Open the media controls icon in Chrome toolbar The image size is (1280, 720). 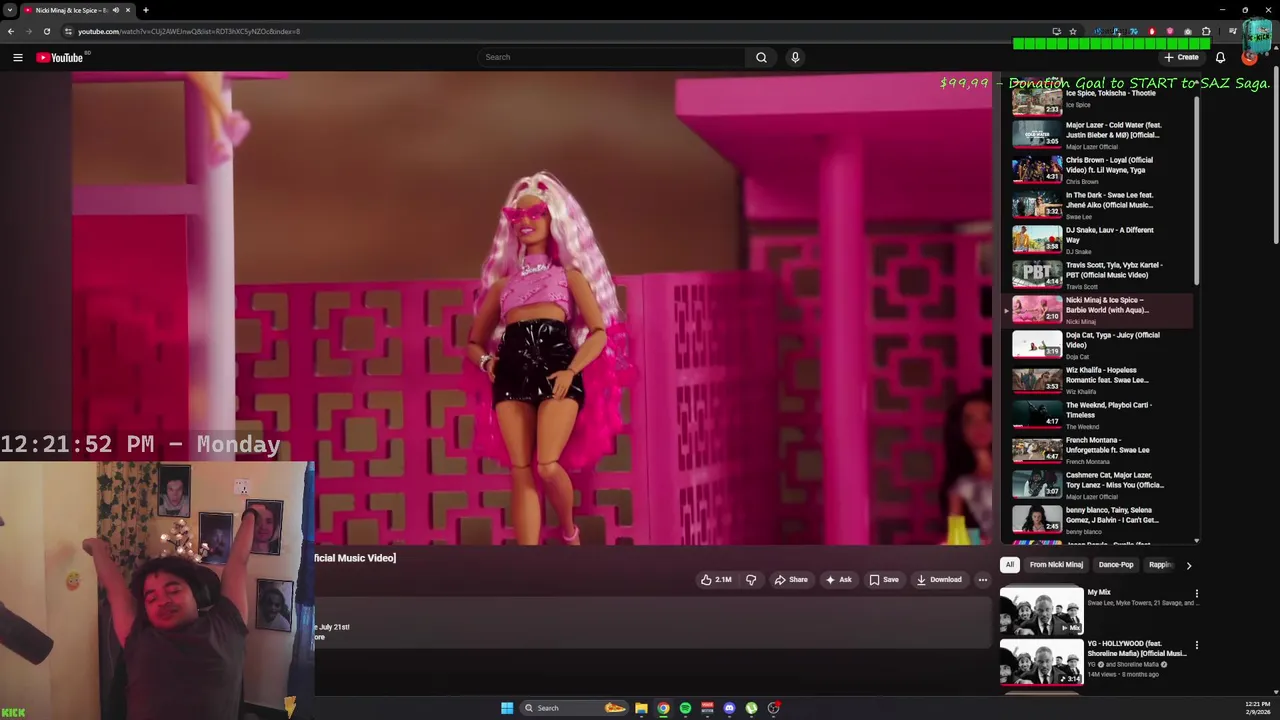pyautogui.click(x=1232, y=31)
